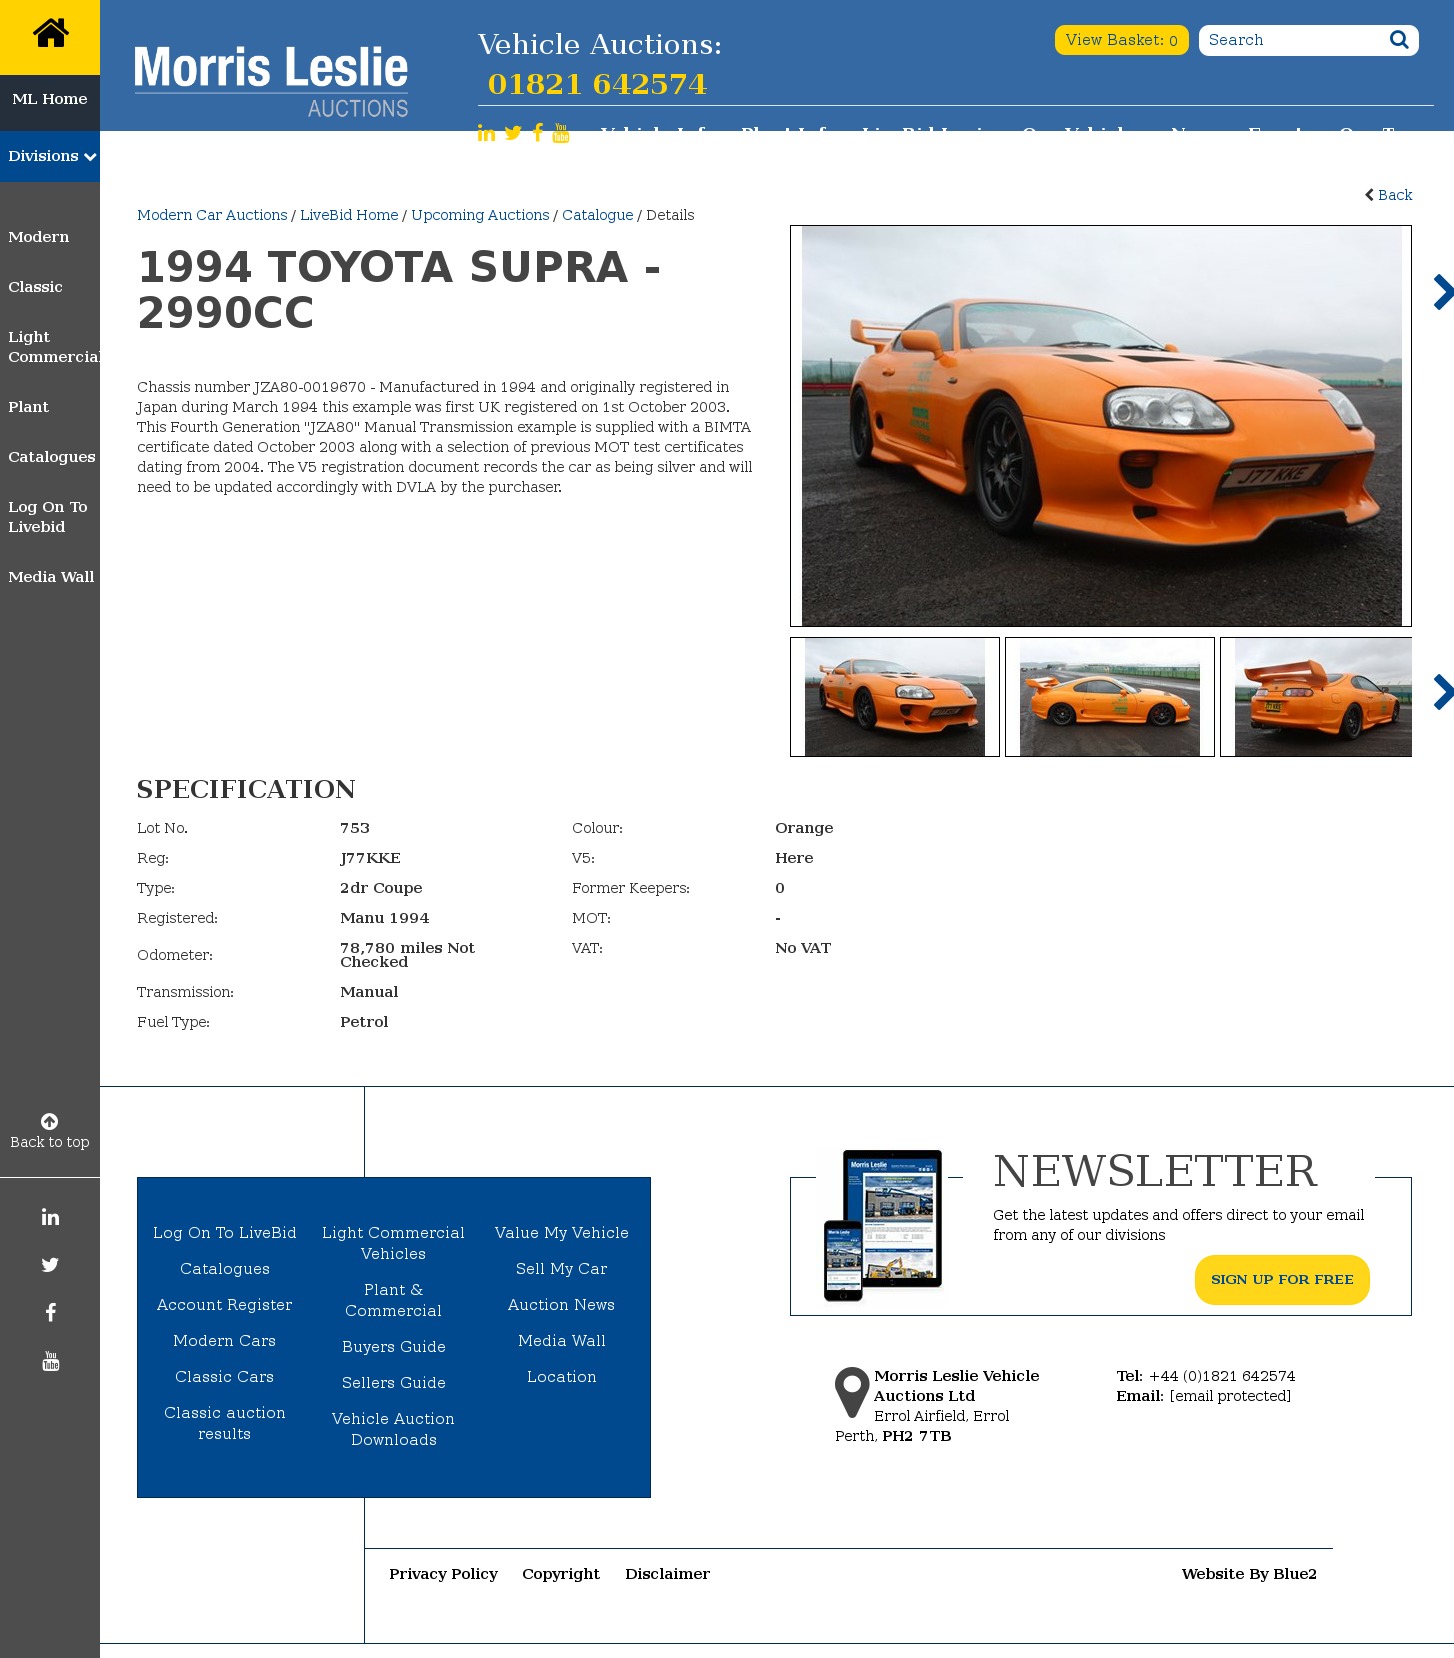Click the J77KKE registration value
Image resolution: width=1454 pixels, height=1658 pixels.
(x=370, y=858)
